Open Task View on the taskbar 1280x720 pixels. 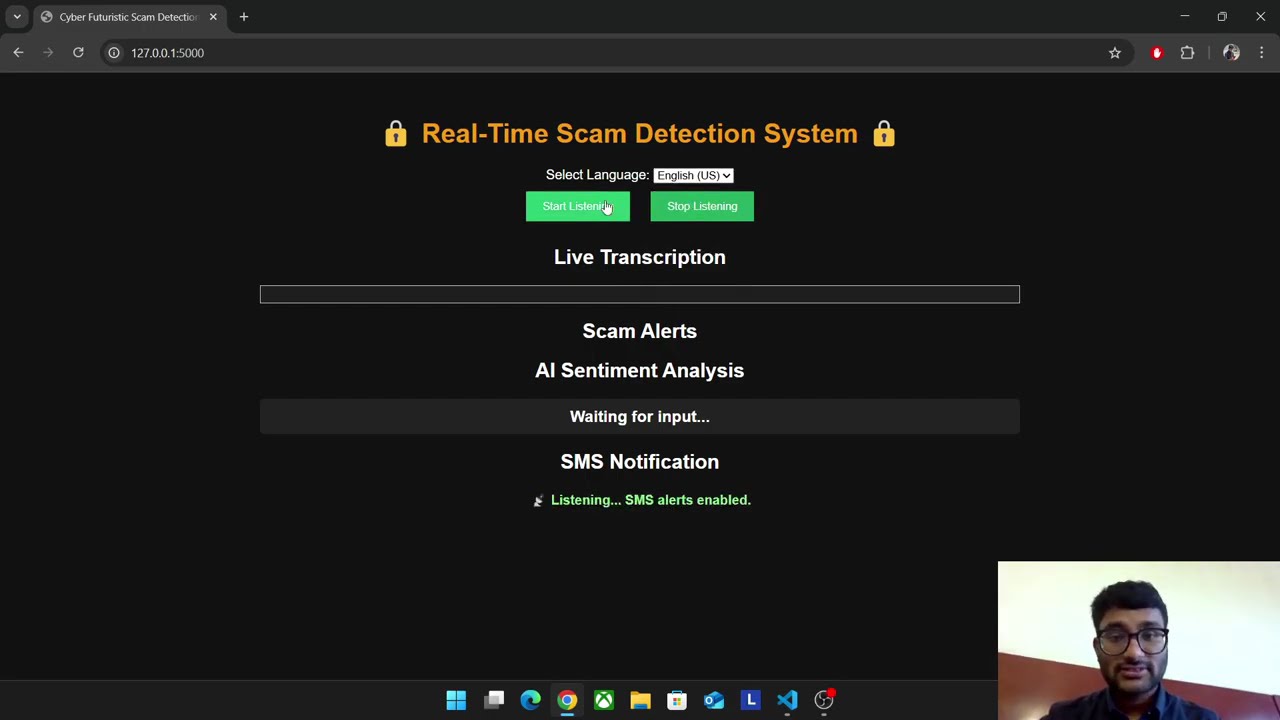tap(494, 700)
